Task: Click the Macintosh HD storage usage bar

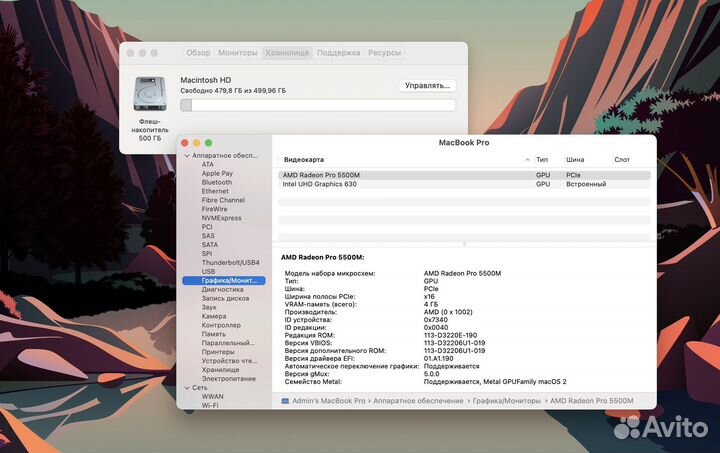Action: point(318,105)
